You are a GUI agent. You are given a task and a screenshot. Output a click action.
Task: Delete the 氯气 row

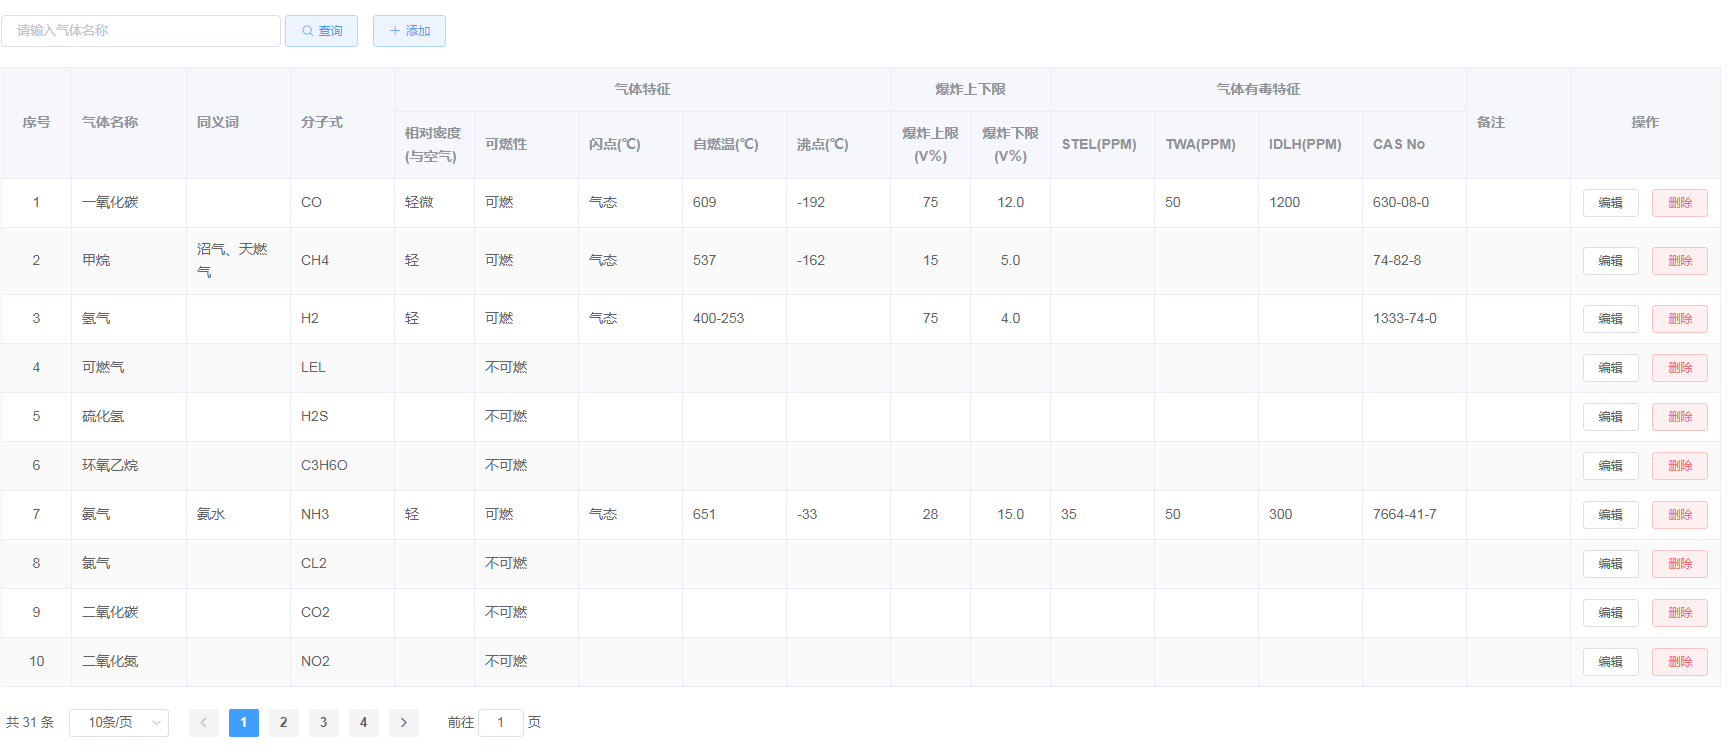1679,564
